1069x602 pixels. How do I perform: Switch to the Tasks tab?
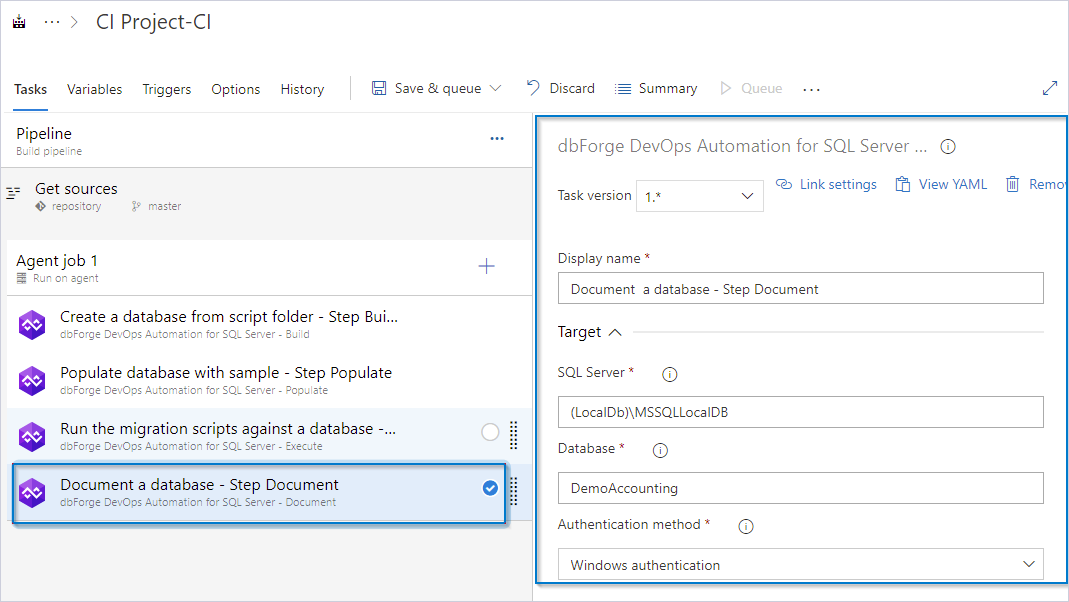coord(31,89)
